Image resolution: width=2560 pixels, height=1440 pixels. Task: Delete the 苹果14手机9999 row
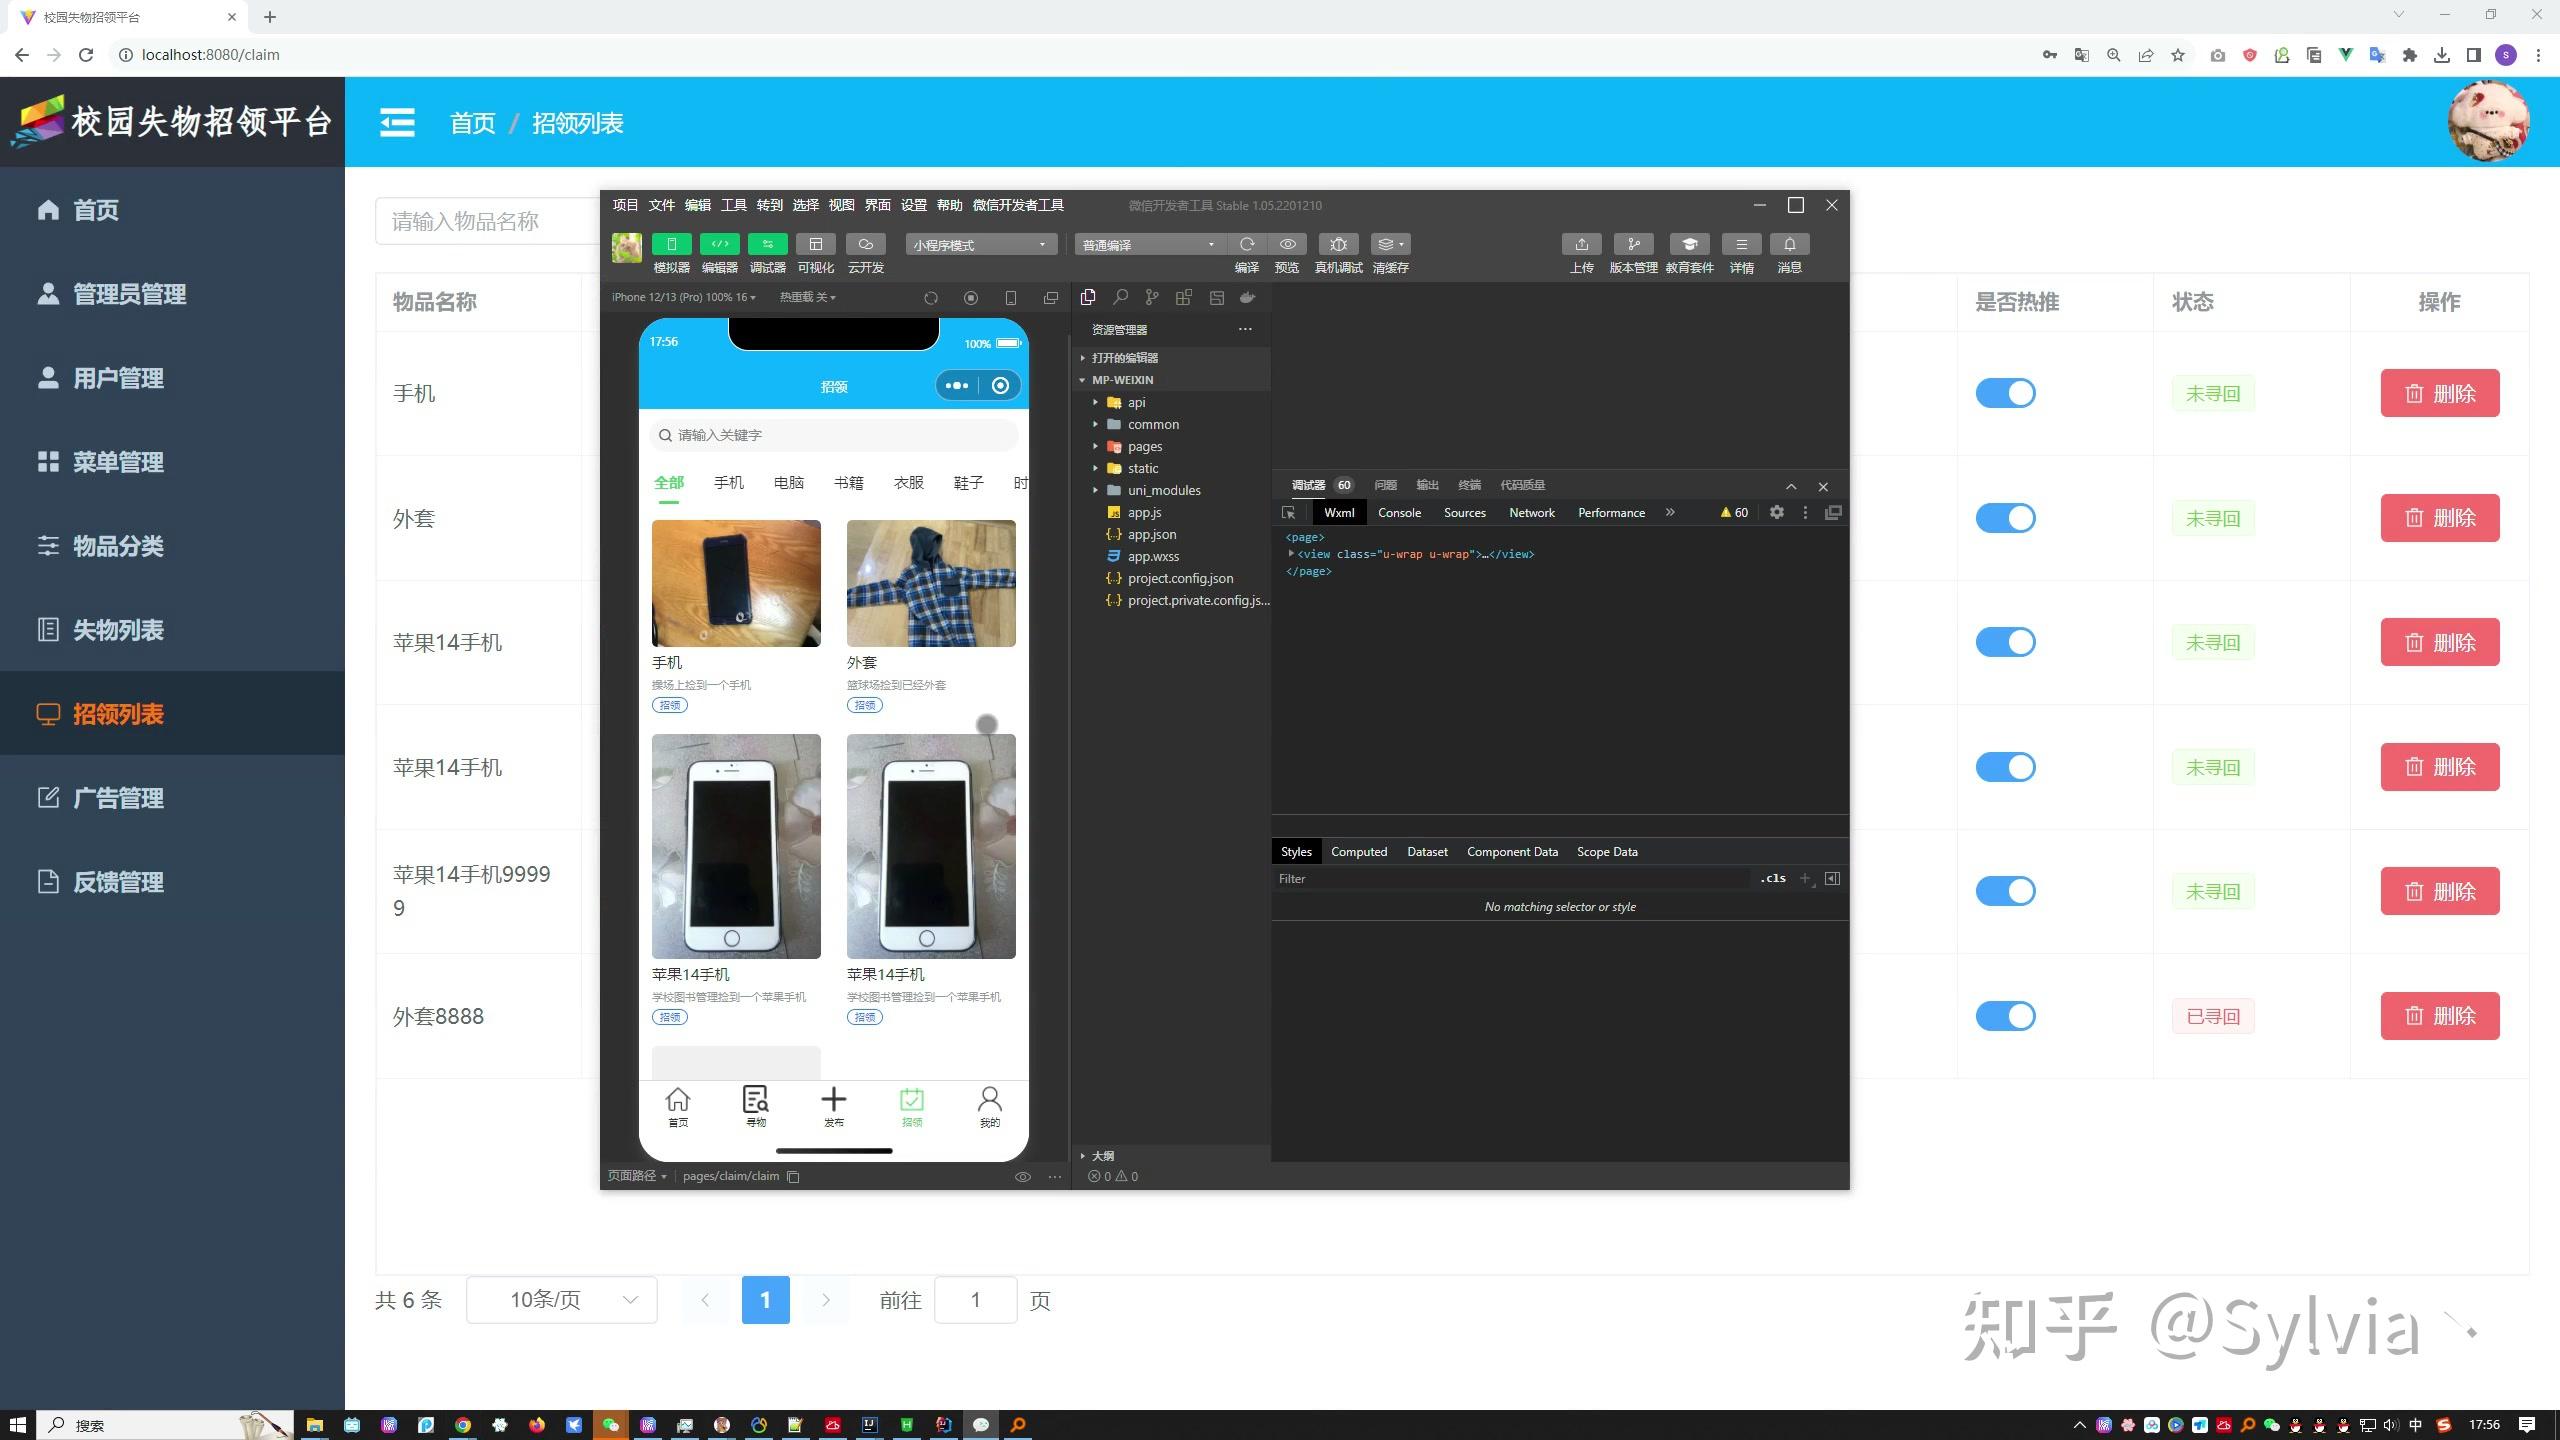[2439, 891]
